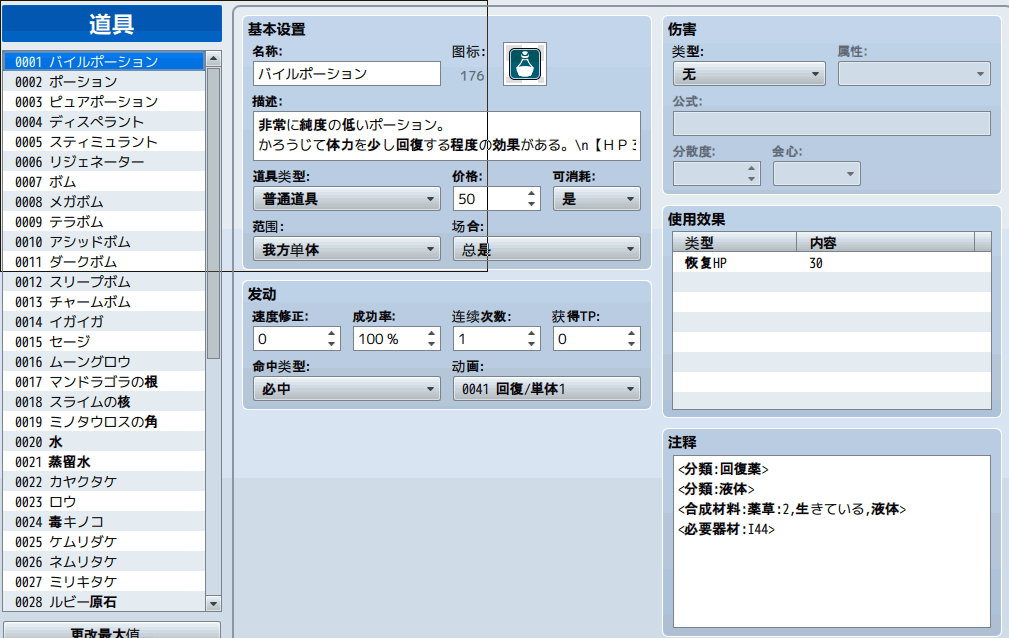Select item 0028 ルビー原石

click(104, 601)
